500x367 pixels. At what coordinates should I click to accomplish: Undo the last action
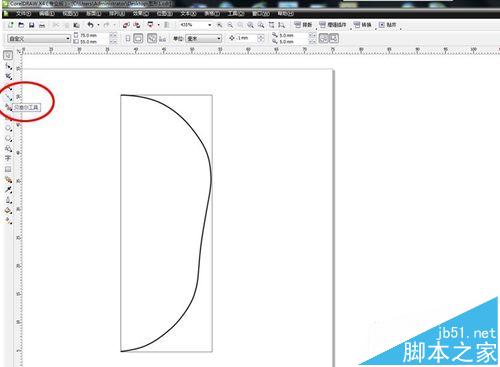click(x=90, y=25)
